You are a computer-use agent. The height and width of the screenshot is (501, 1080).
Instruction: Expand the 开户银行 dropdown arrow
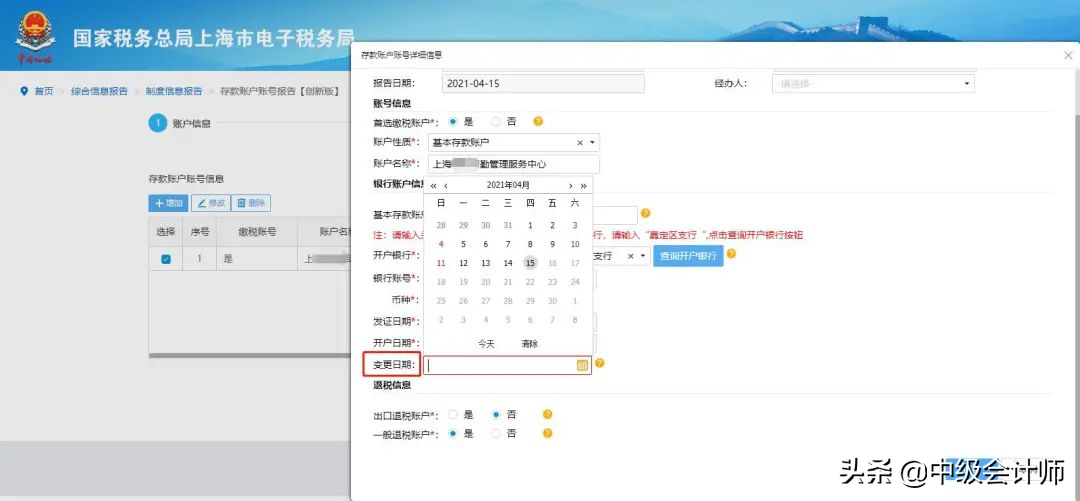[x=643, y=256]
